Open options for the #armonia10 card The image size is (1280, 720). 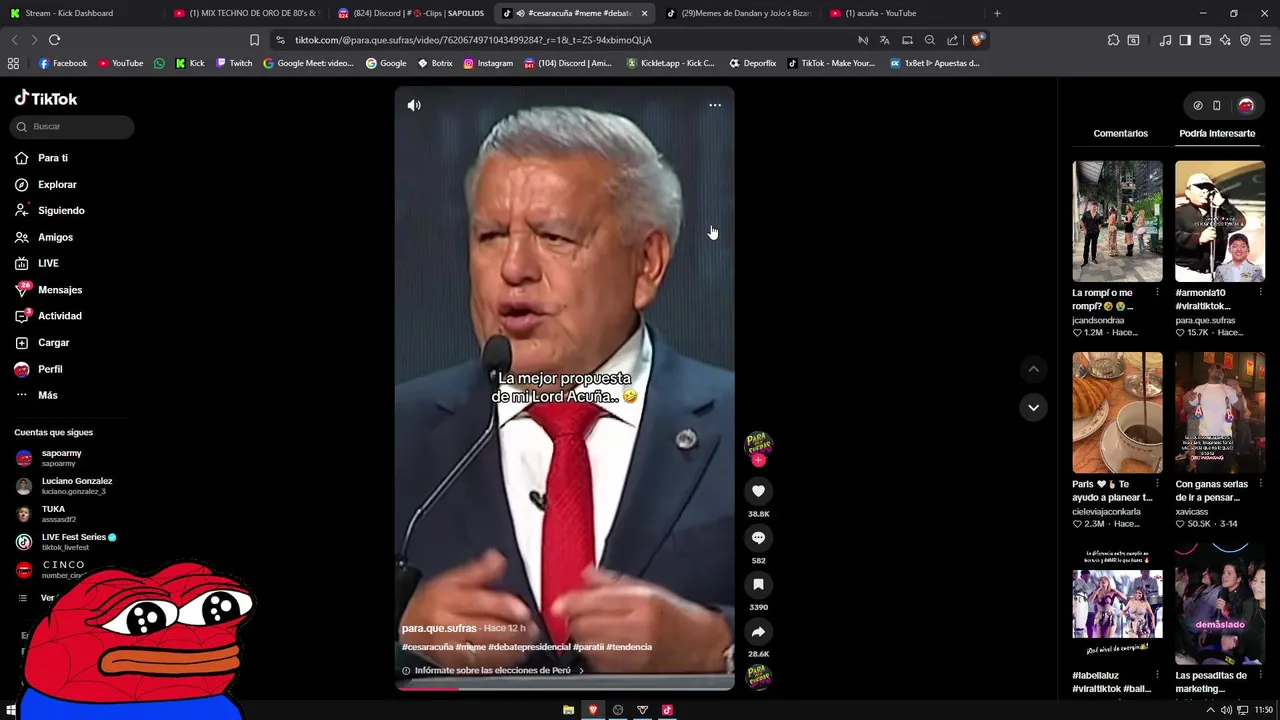click(1260, 293)
